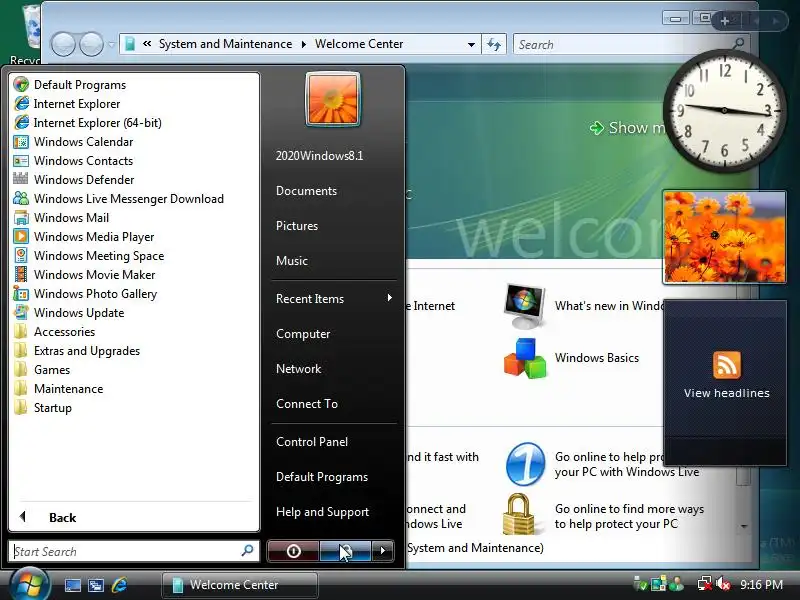Click the Show more link in Welcome Center
The image size is (800, 600).
[628, 128]
